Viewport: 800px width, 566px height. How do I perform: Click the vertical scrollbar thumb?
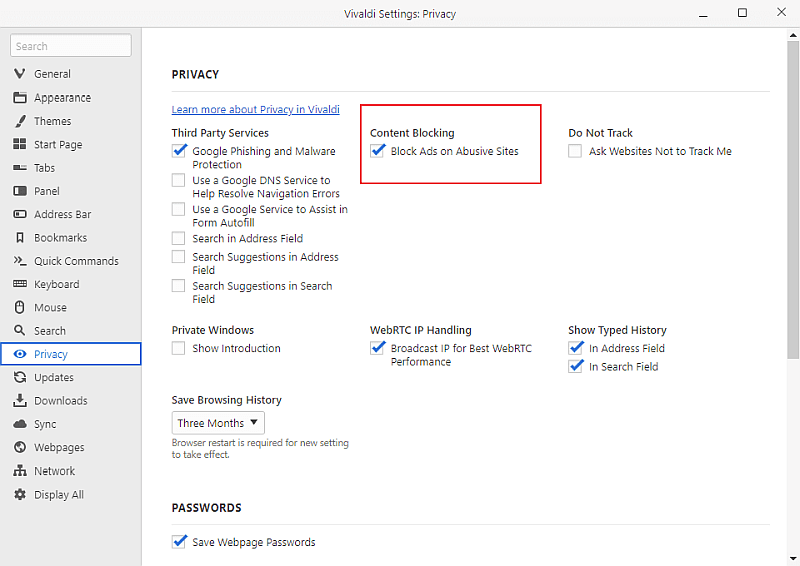793,200
